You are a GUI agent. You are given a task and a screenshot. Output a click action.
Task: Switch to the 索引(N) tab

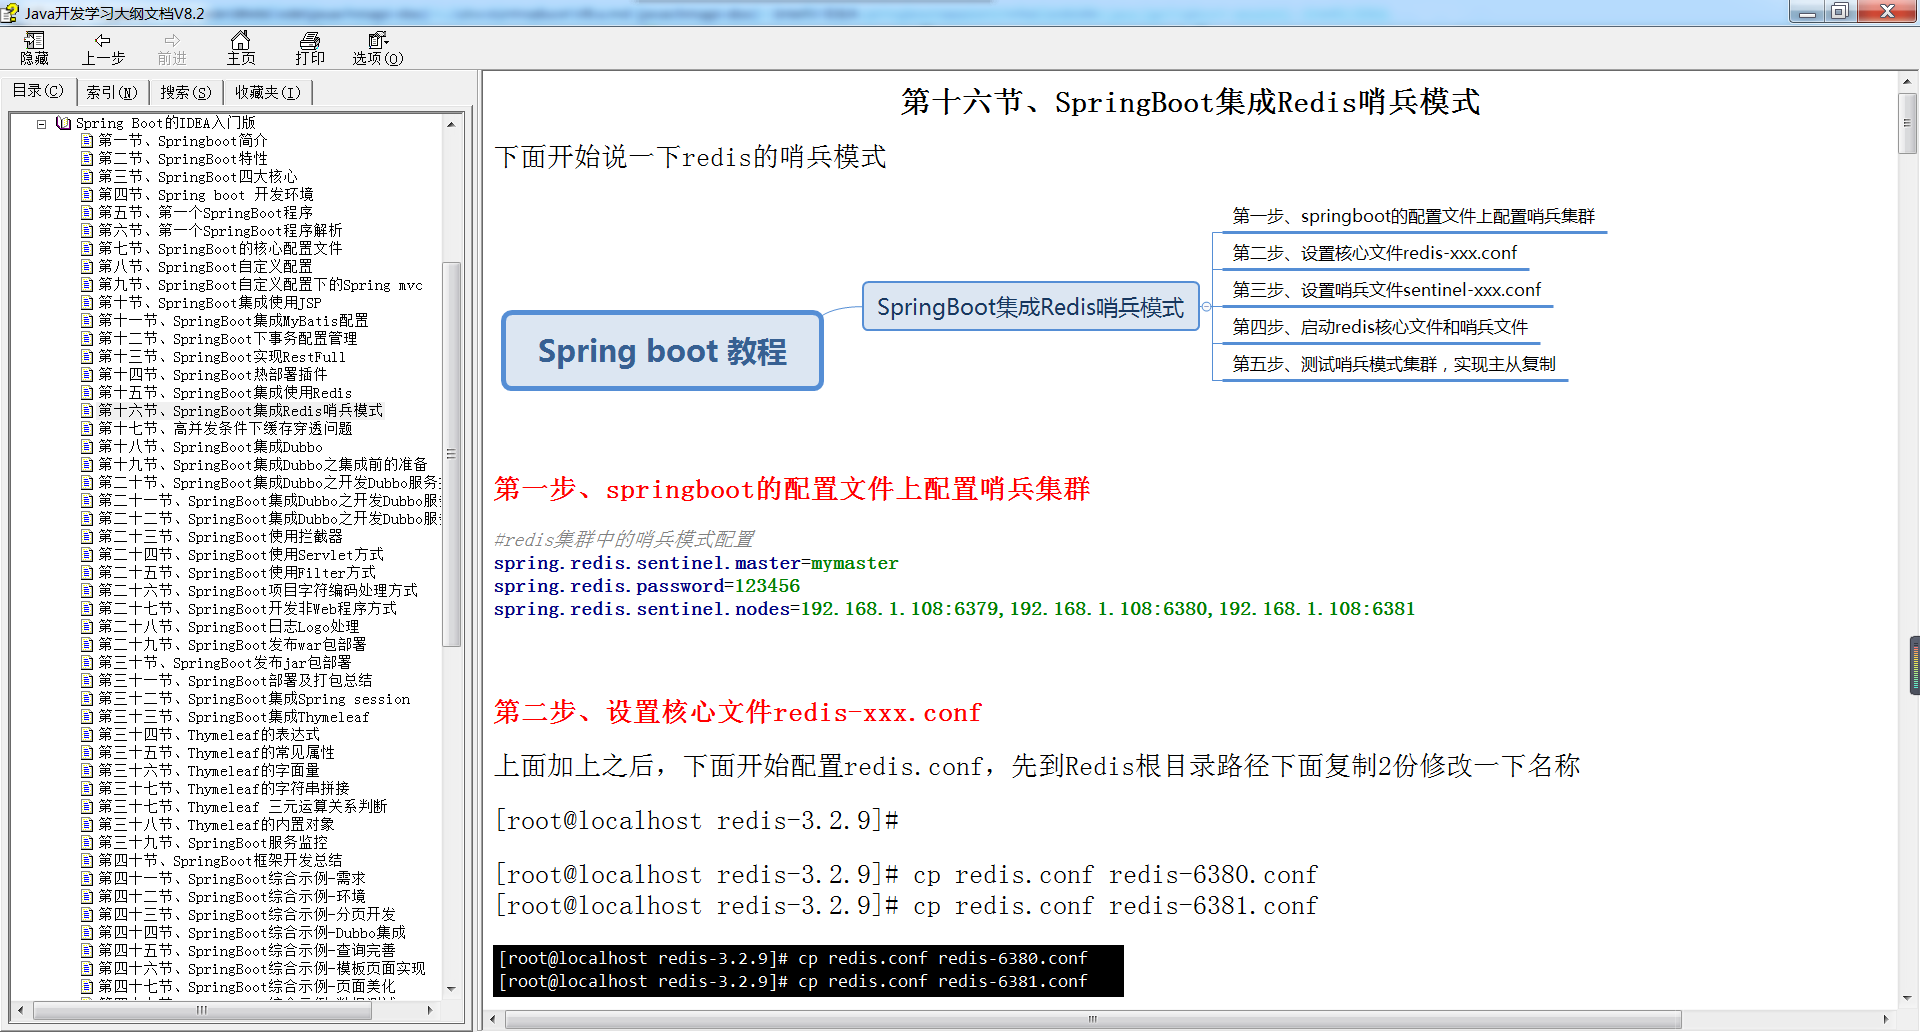[111, 92]
